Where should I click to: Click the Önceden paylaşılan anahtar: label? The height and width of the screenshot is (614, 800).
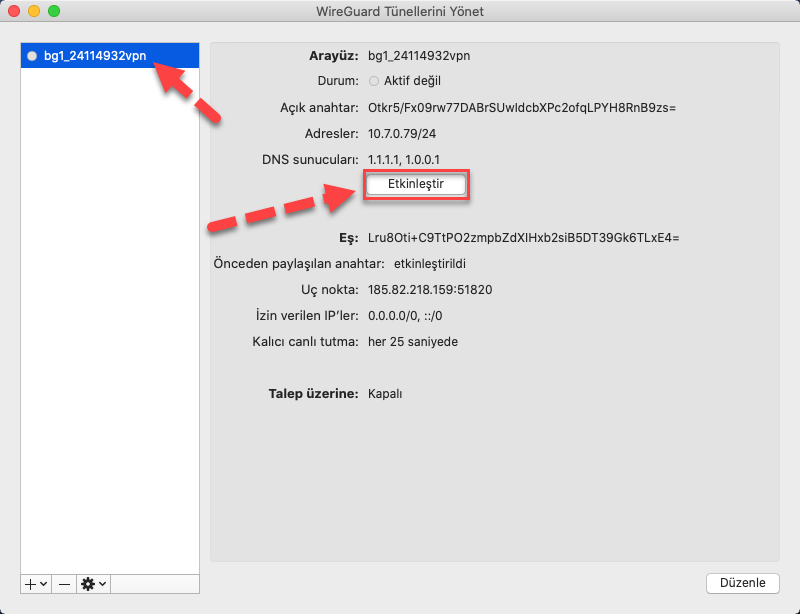coord(299,264)
